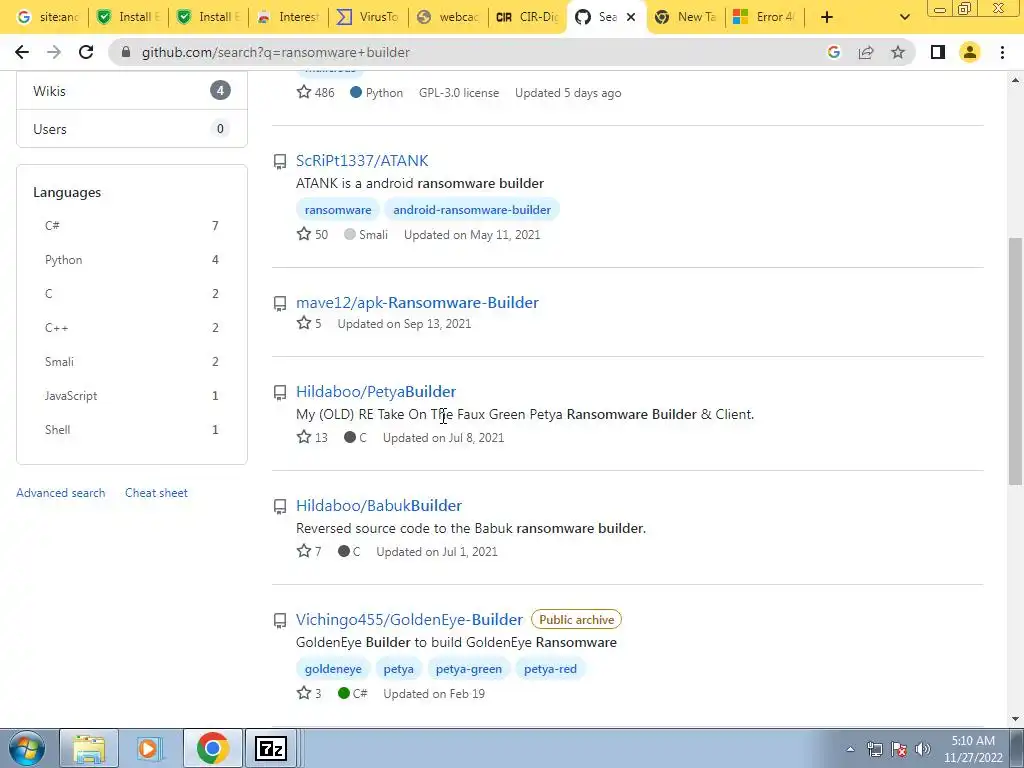The image size is (1024, 768).
Task: Click the lock icon in address bar
Action: click(x=126, y=52)
